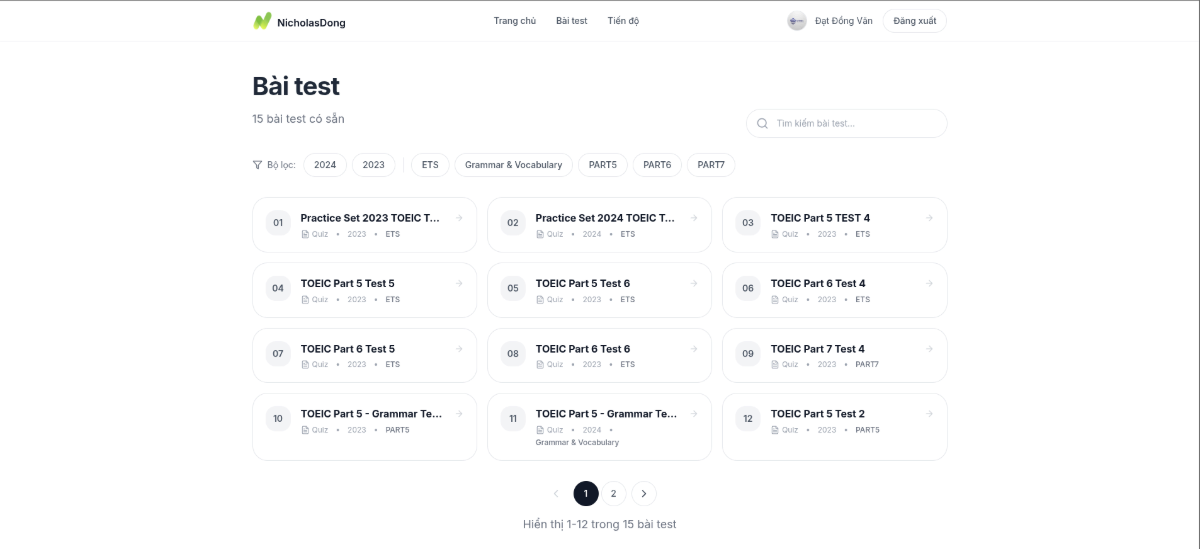This screenshot has width=1200, height=549.
Task: Click the previous page chevron
Action: pyautogui.click(x=556, y=493)
